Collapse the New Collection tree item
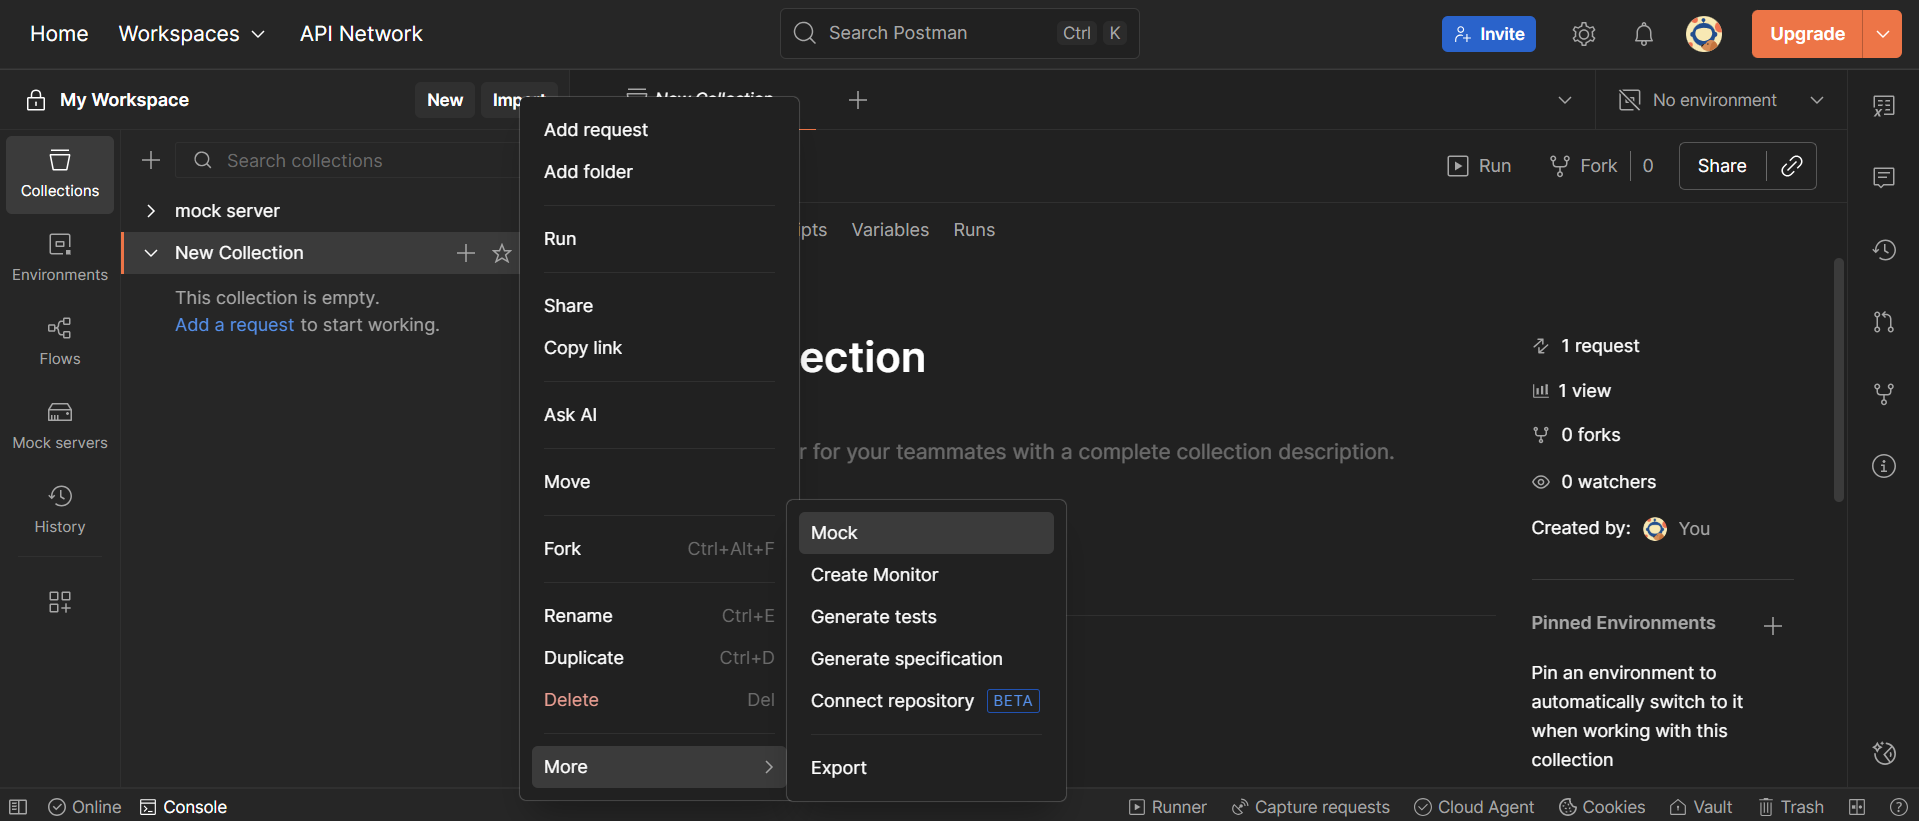 151,253
